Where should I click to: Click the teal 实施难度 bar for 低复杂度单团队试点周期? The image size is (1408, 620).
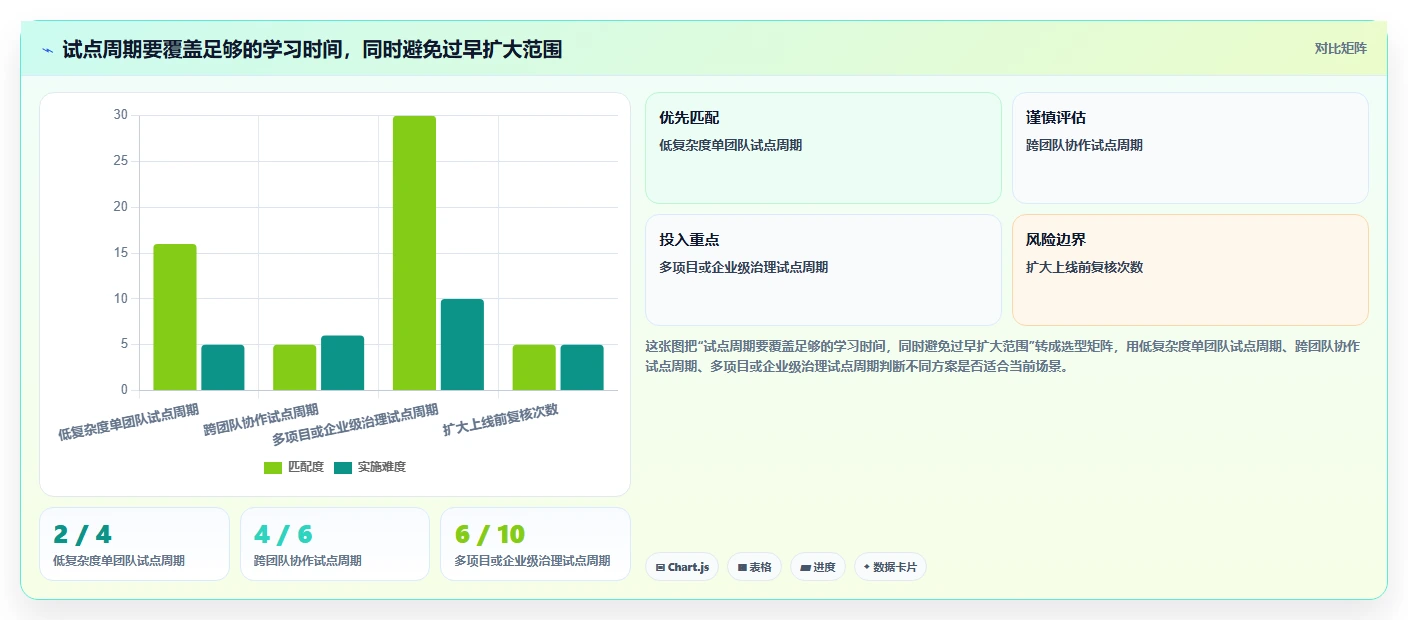pos(223,367)
